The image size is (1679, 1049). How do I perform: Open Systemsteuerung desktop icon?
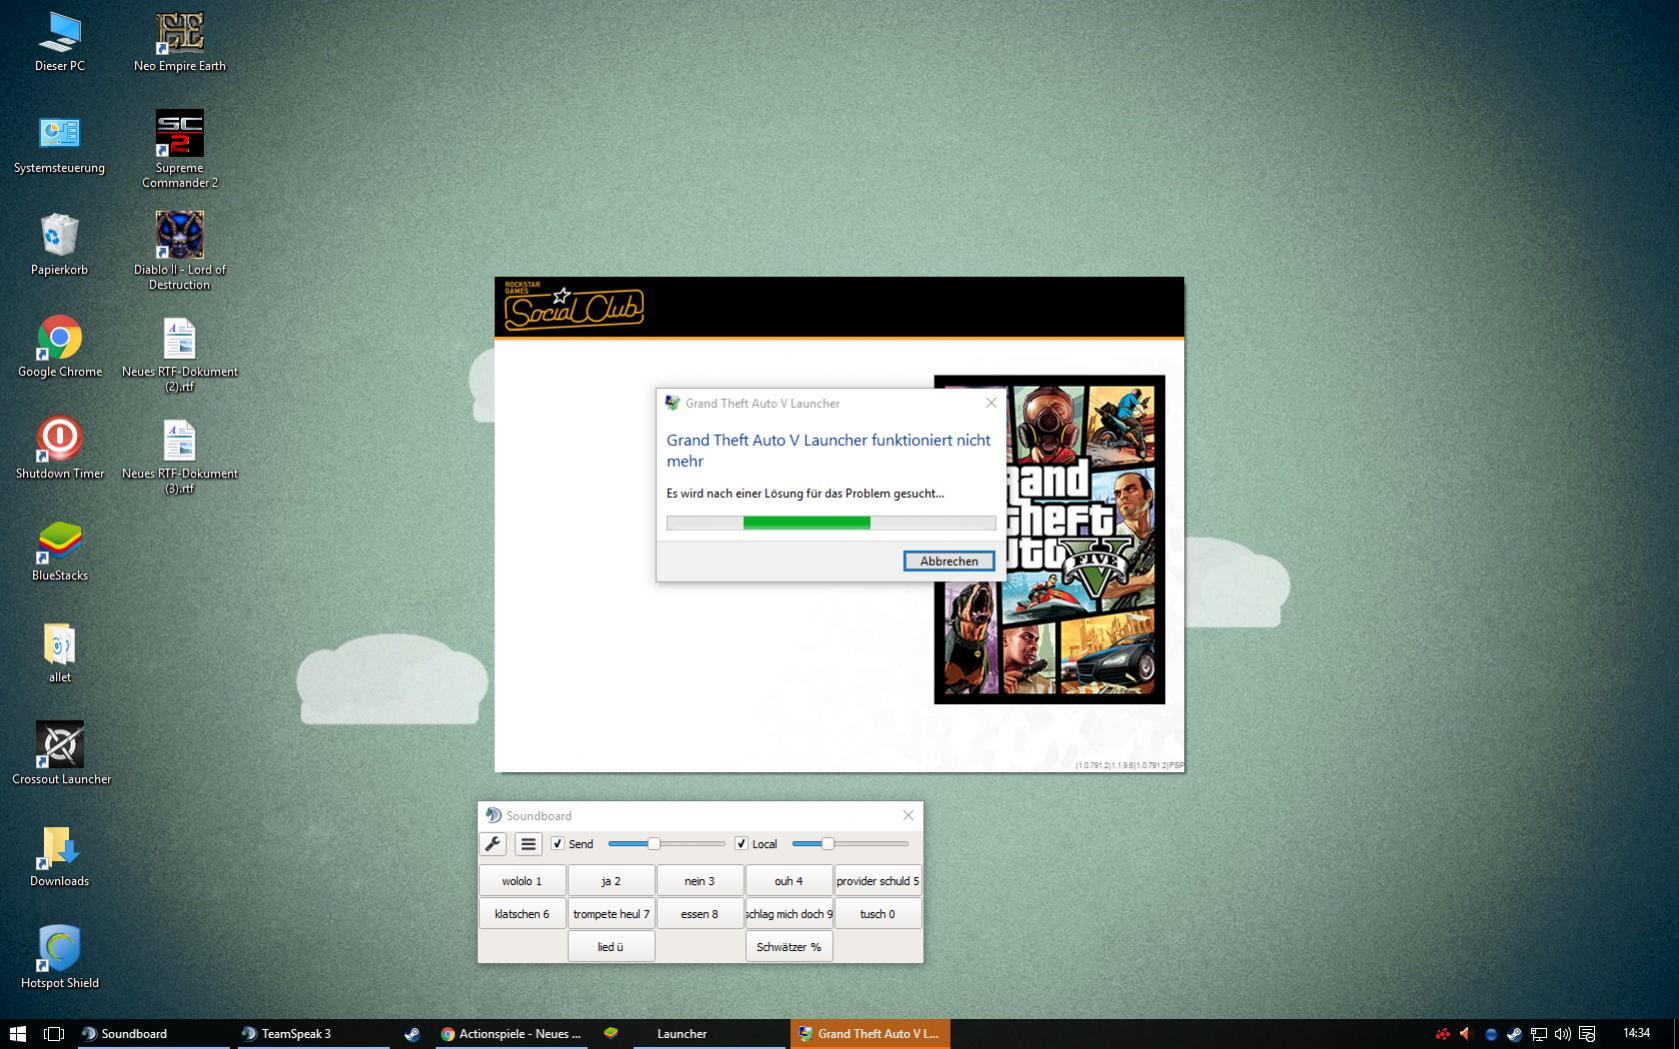[x=60, y=144]
